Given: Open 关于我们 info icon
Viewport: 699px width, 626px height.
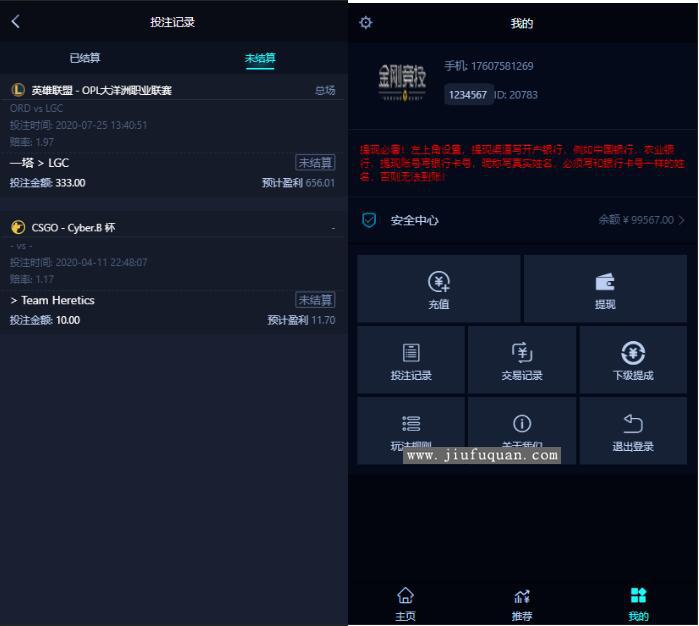Looking at the screenshot, I should [522, 424].
